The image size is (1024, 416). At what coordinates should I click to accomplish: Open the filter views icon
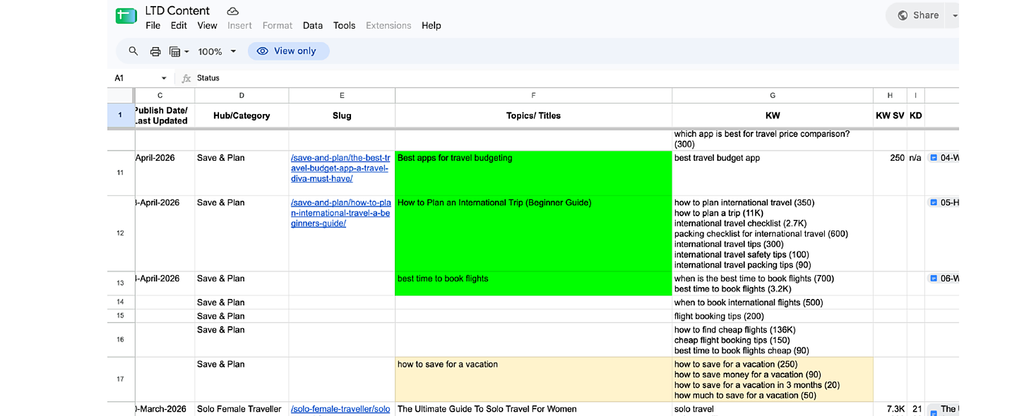(174, 51)
